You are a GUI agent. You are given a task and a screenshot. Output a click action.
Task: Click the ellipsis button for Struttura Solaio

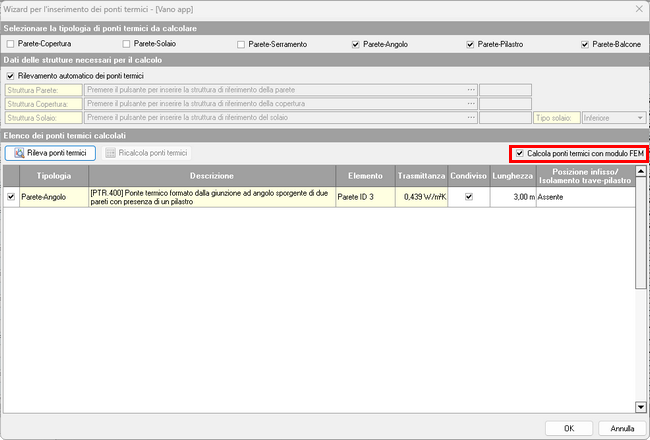(x=470, y=117)
